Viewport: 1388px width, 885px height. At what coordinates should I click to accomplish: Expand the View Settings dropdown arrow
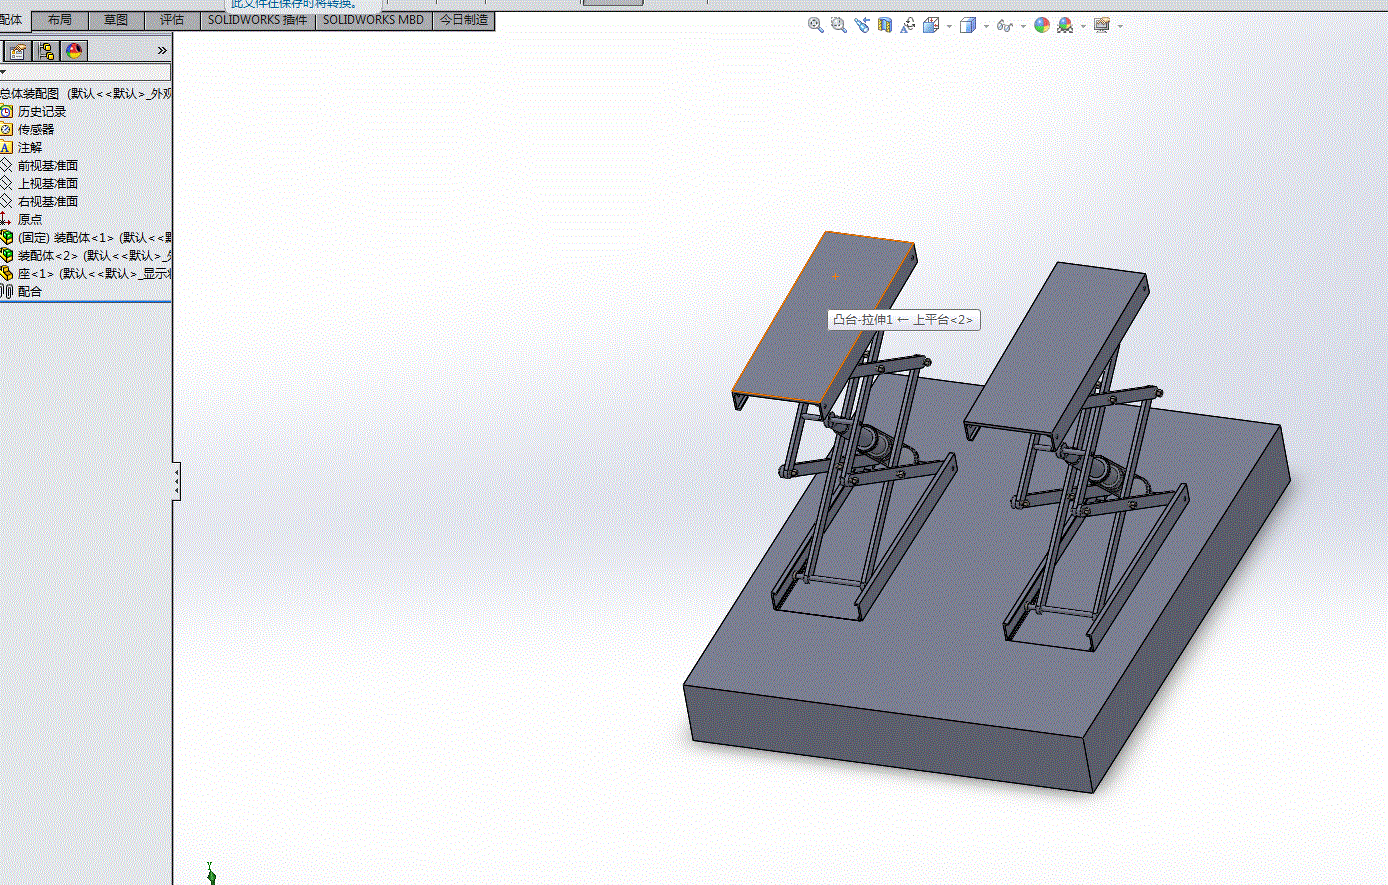(x=1120, y=26)
